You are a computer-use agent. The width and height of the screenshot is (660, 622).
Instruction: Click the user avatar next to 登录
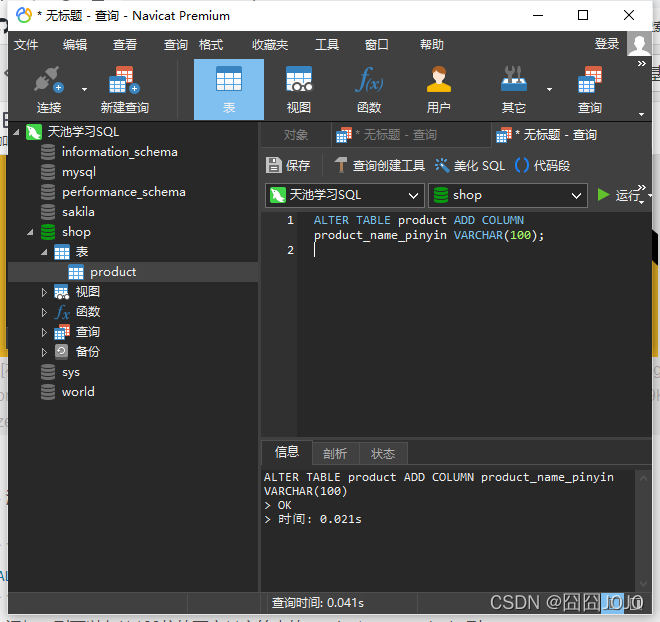click(x=639, y=44)
